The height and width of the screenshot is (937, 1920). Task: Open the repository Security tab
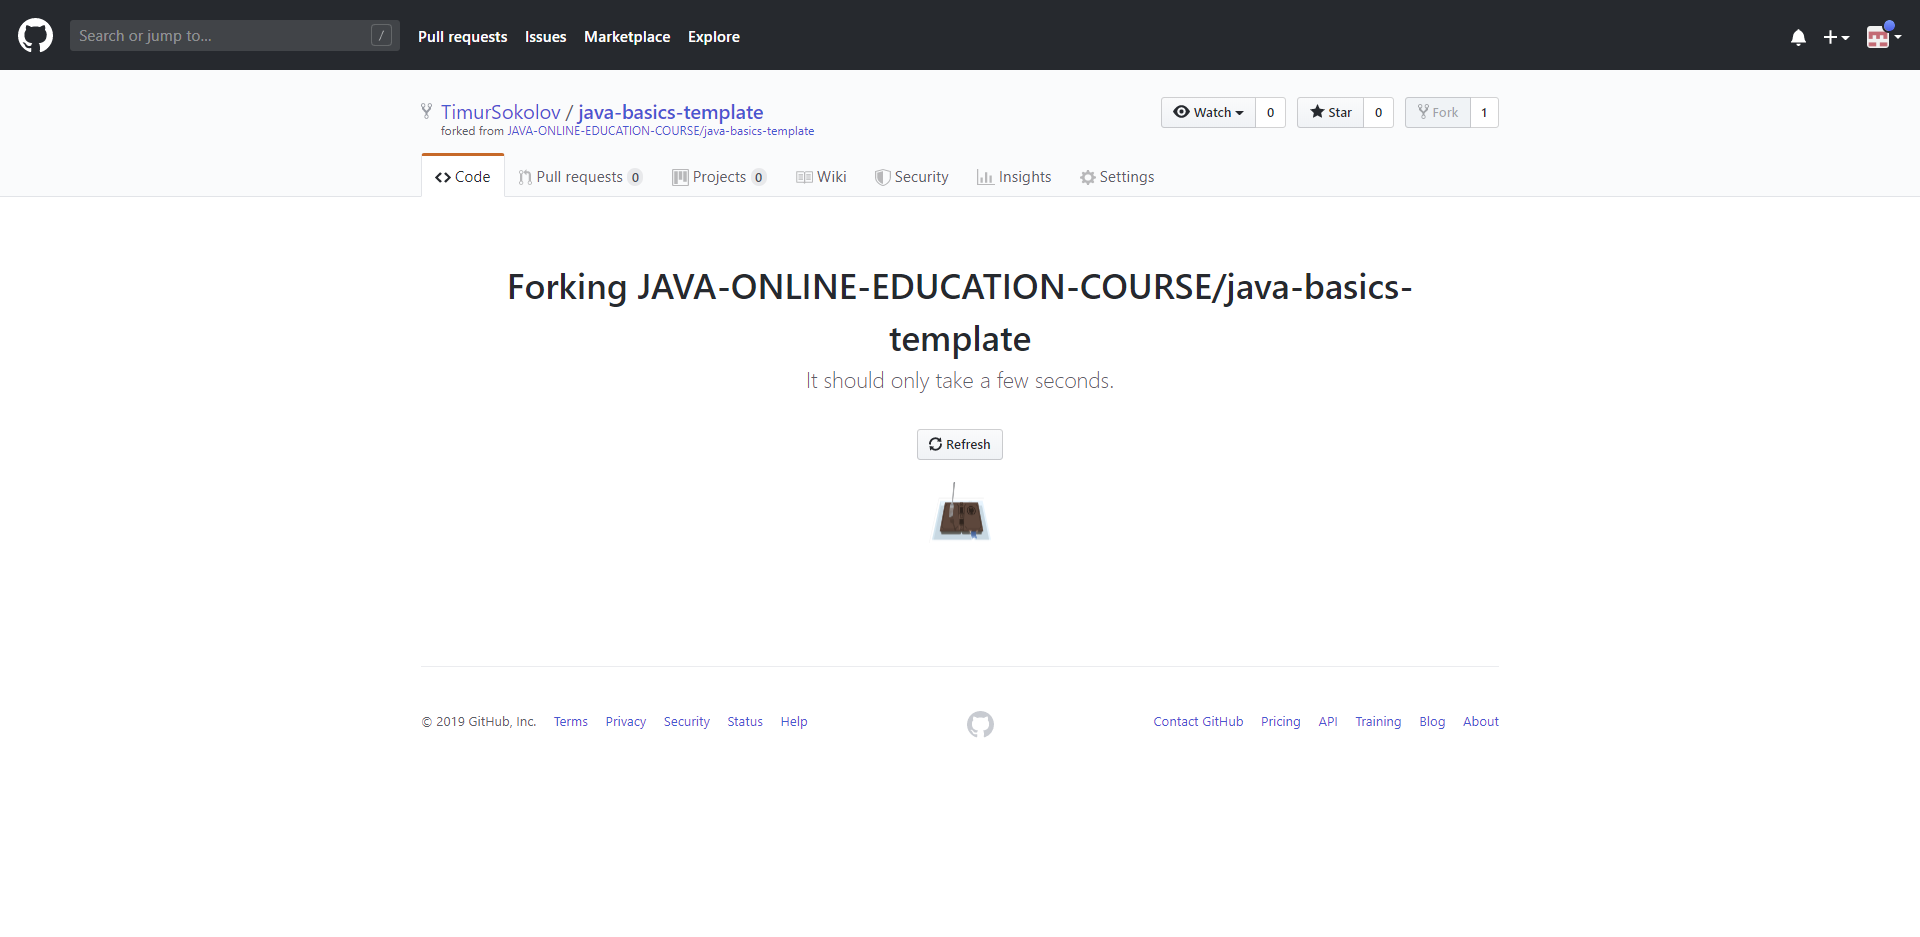point(911,177)
